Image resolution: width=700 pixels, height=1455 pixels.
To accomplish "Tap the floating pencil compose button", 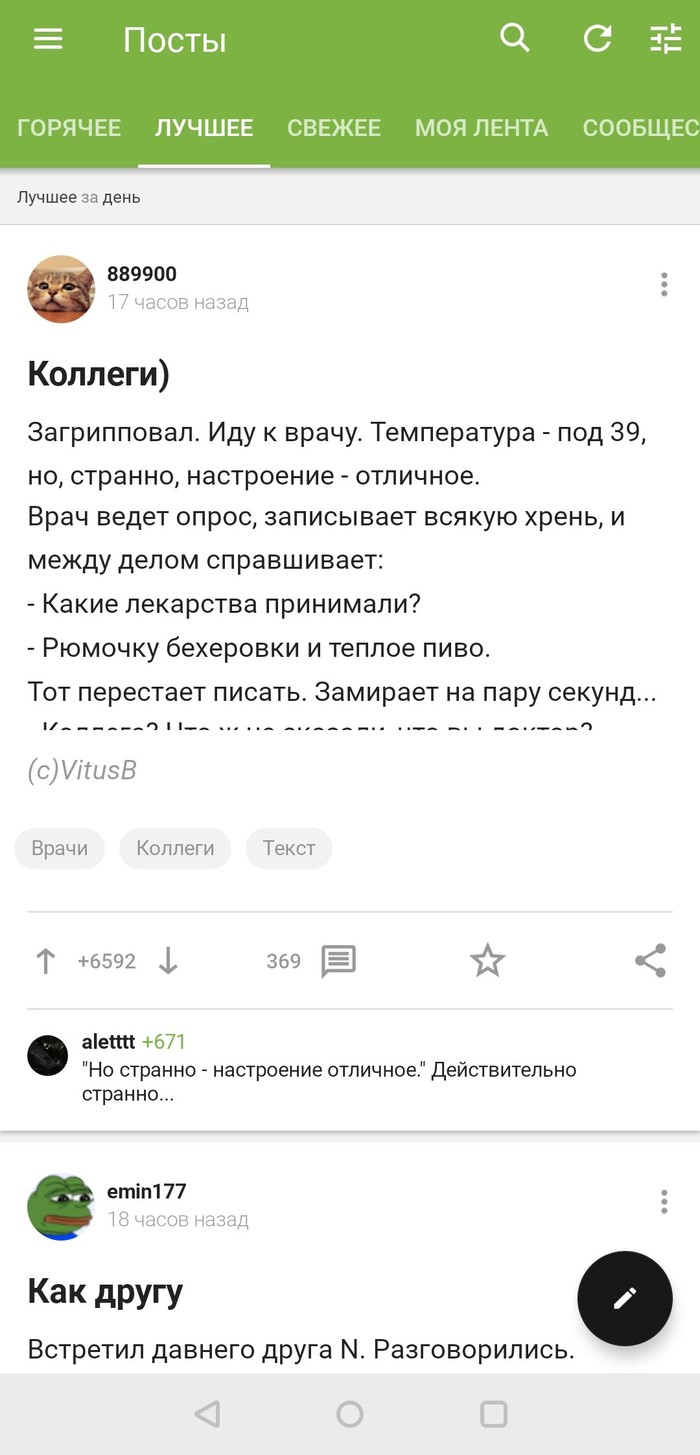I will [624, 1298].
